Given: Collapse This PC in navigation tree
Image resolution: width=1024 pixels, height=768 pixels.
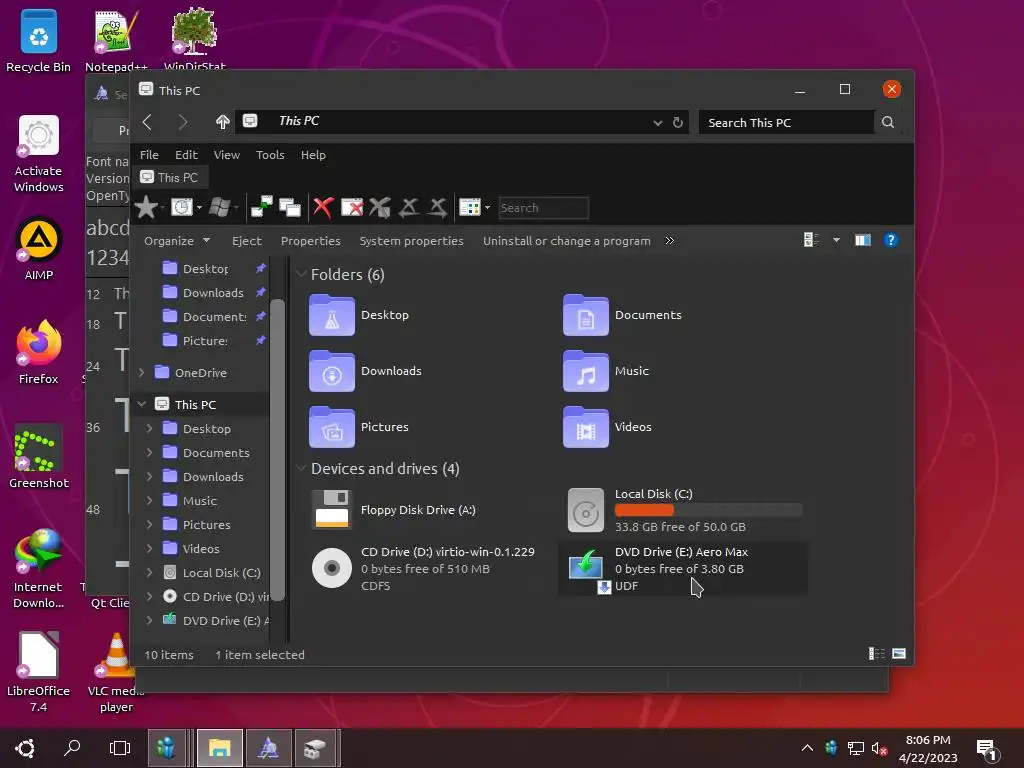Looking at the screenshot, I should (142, 404).
